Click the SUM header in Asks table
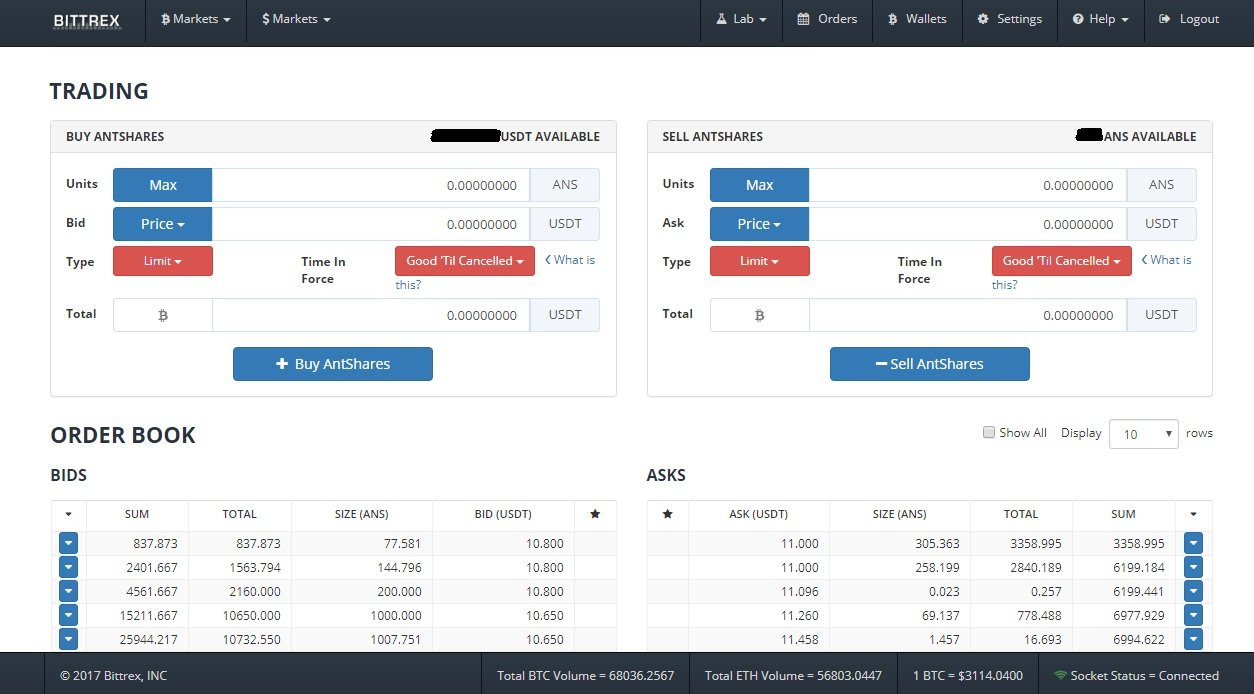 coord(1123,514)
